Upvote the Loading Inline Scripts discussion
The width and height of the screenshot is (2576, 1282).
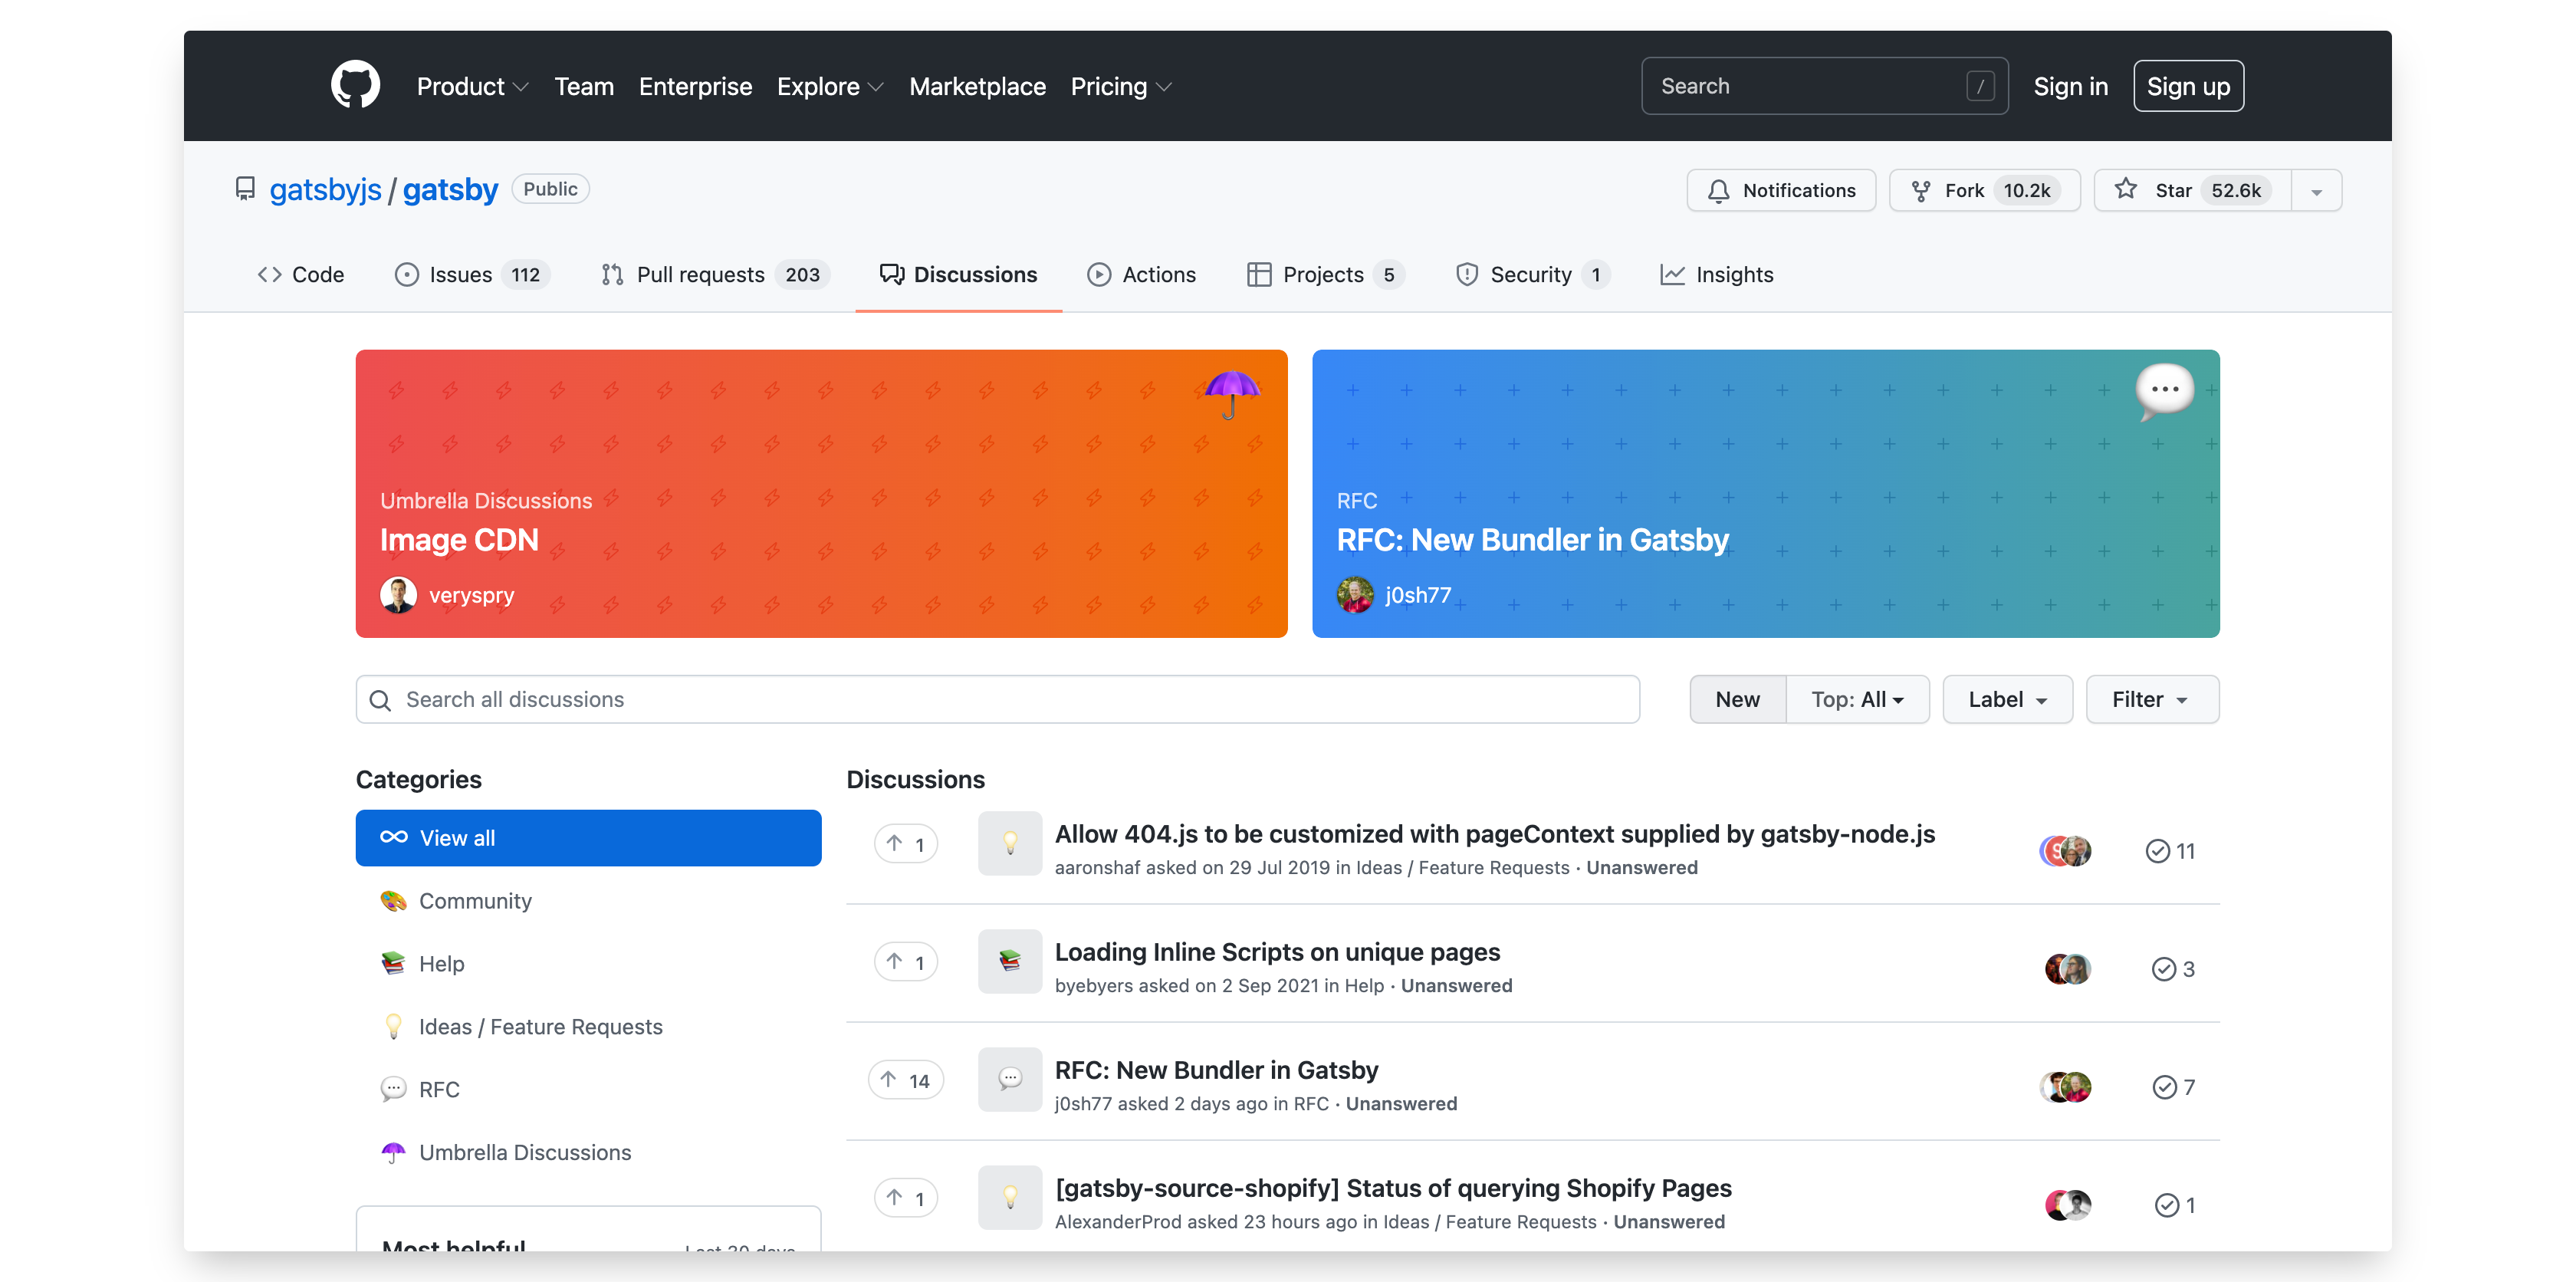click(905, 962)
